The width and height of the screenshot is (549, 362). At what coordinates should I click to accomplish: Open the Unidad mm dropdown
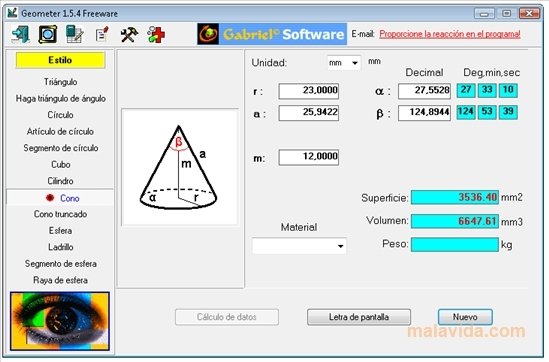343,63
